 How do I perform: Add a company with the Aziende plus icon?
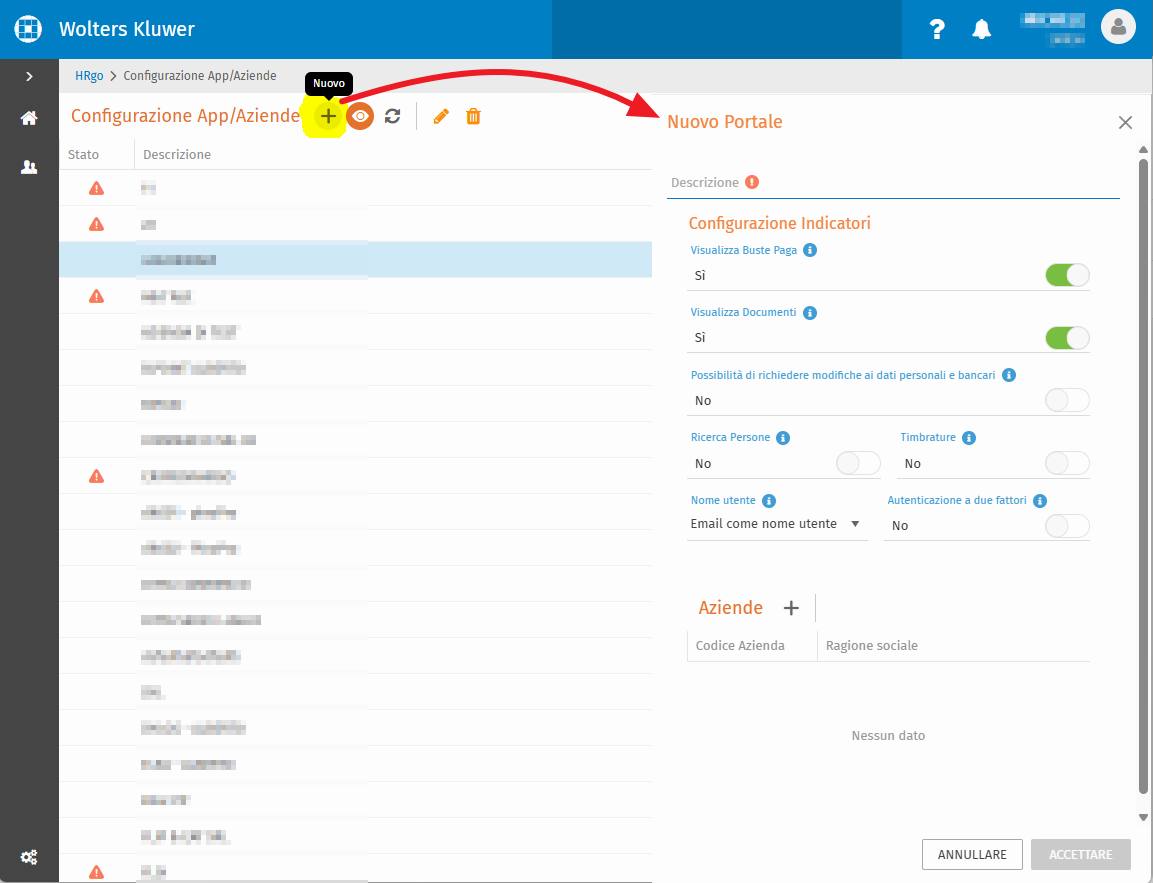(791, 608)
